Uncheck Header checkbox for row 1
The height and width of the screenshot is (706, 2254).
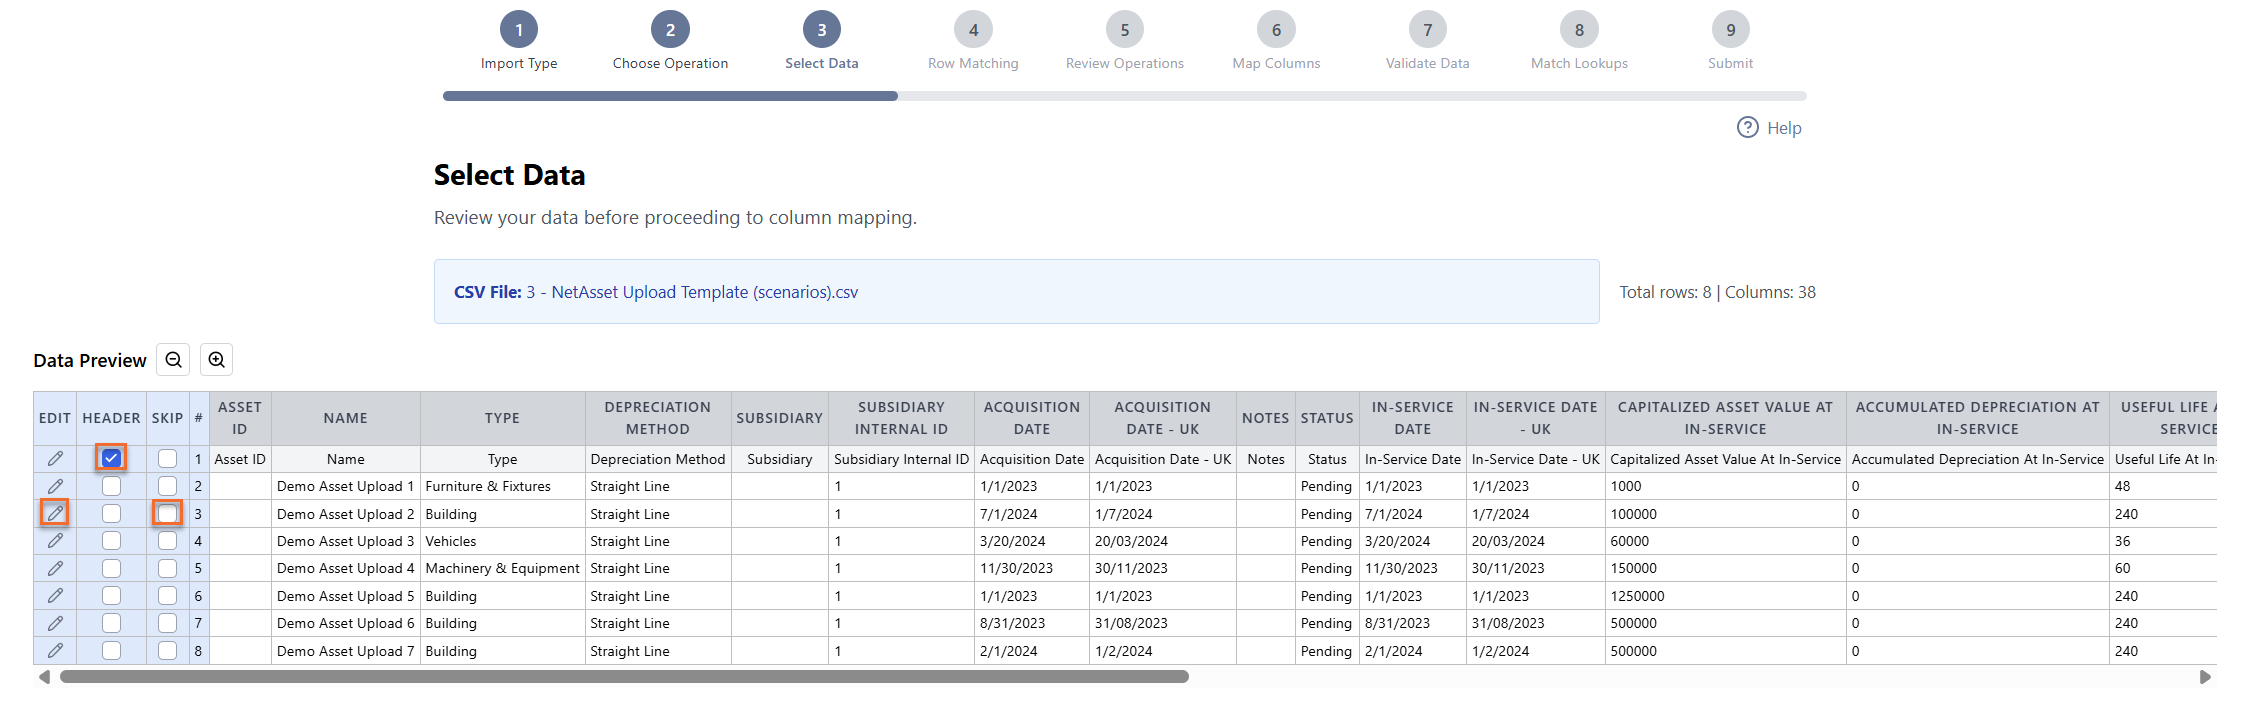click(x=111, y=458)
